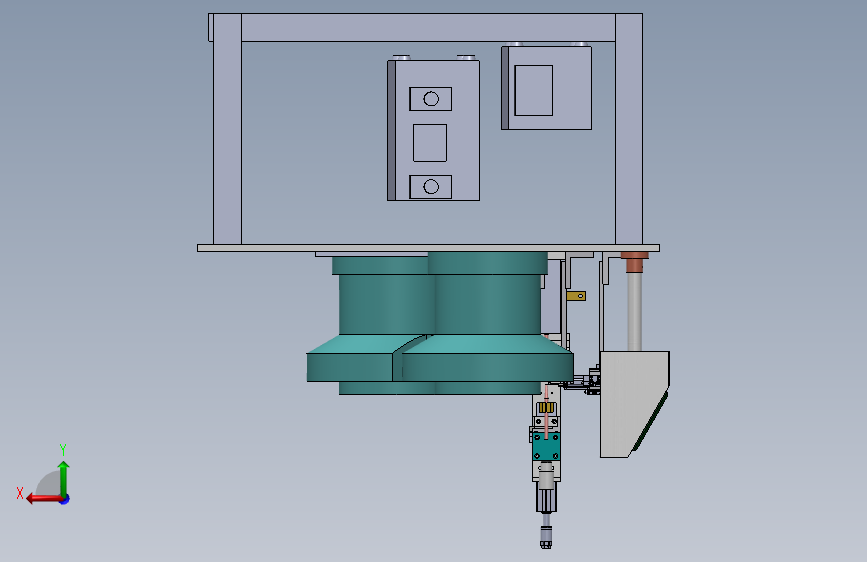Select the wide horizontal base plate
Viewport: 867px width, 562px height.
coord(429,248)
